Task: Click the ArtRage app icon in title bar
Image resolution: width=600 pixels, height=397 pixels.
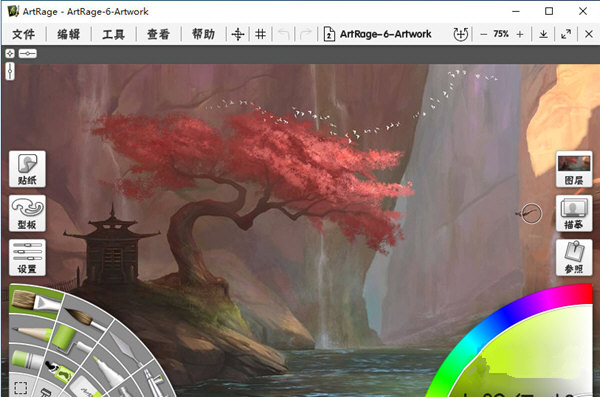Action: (13, 11)
